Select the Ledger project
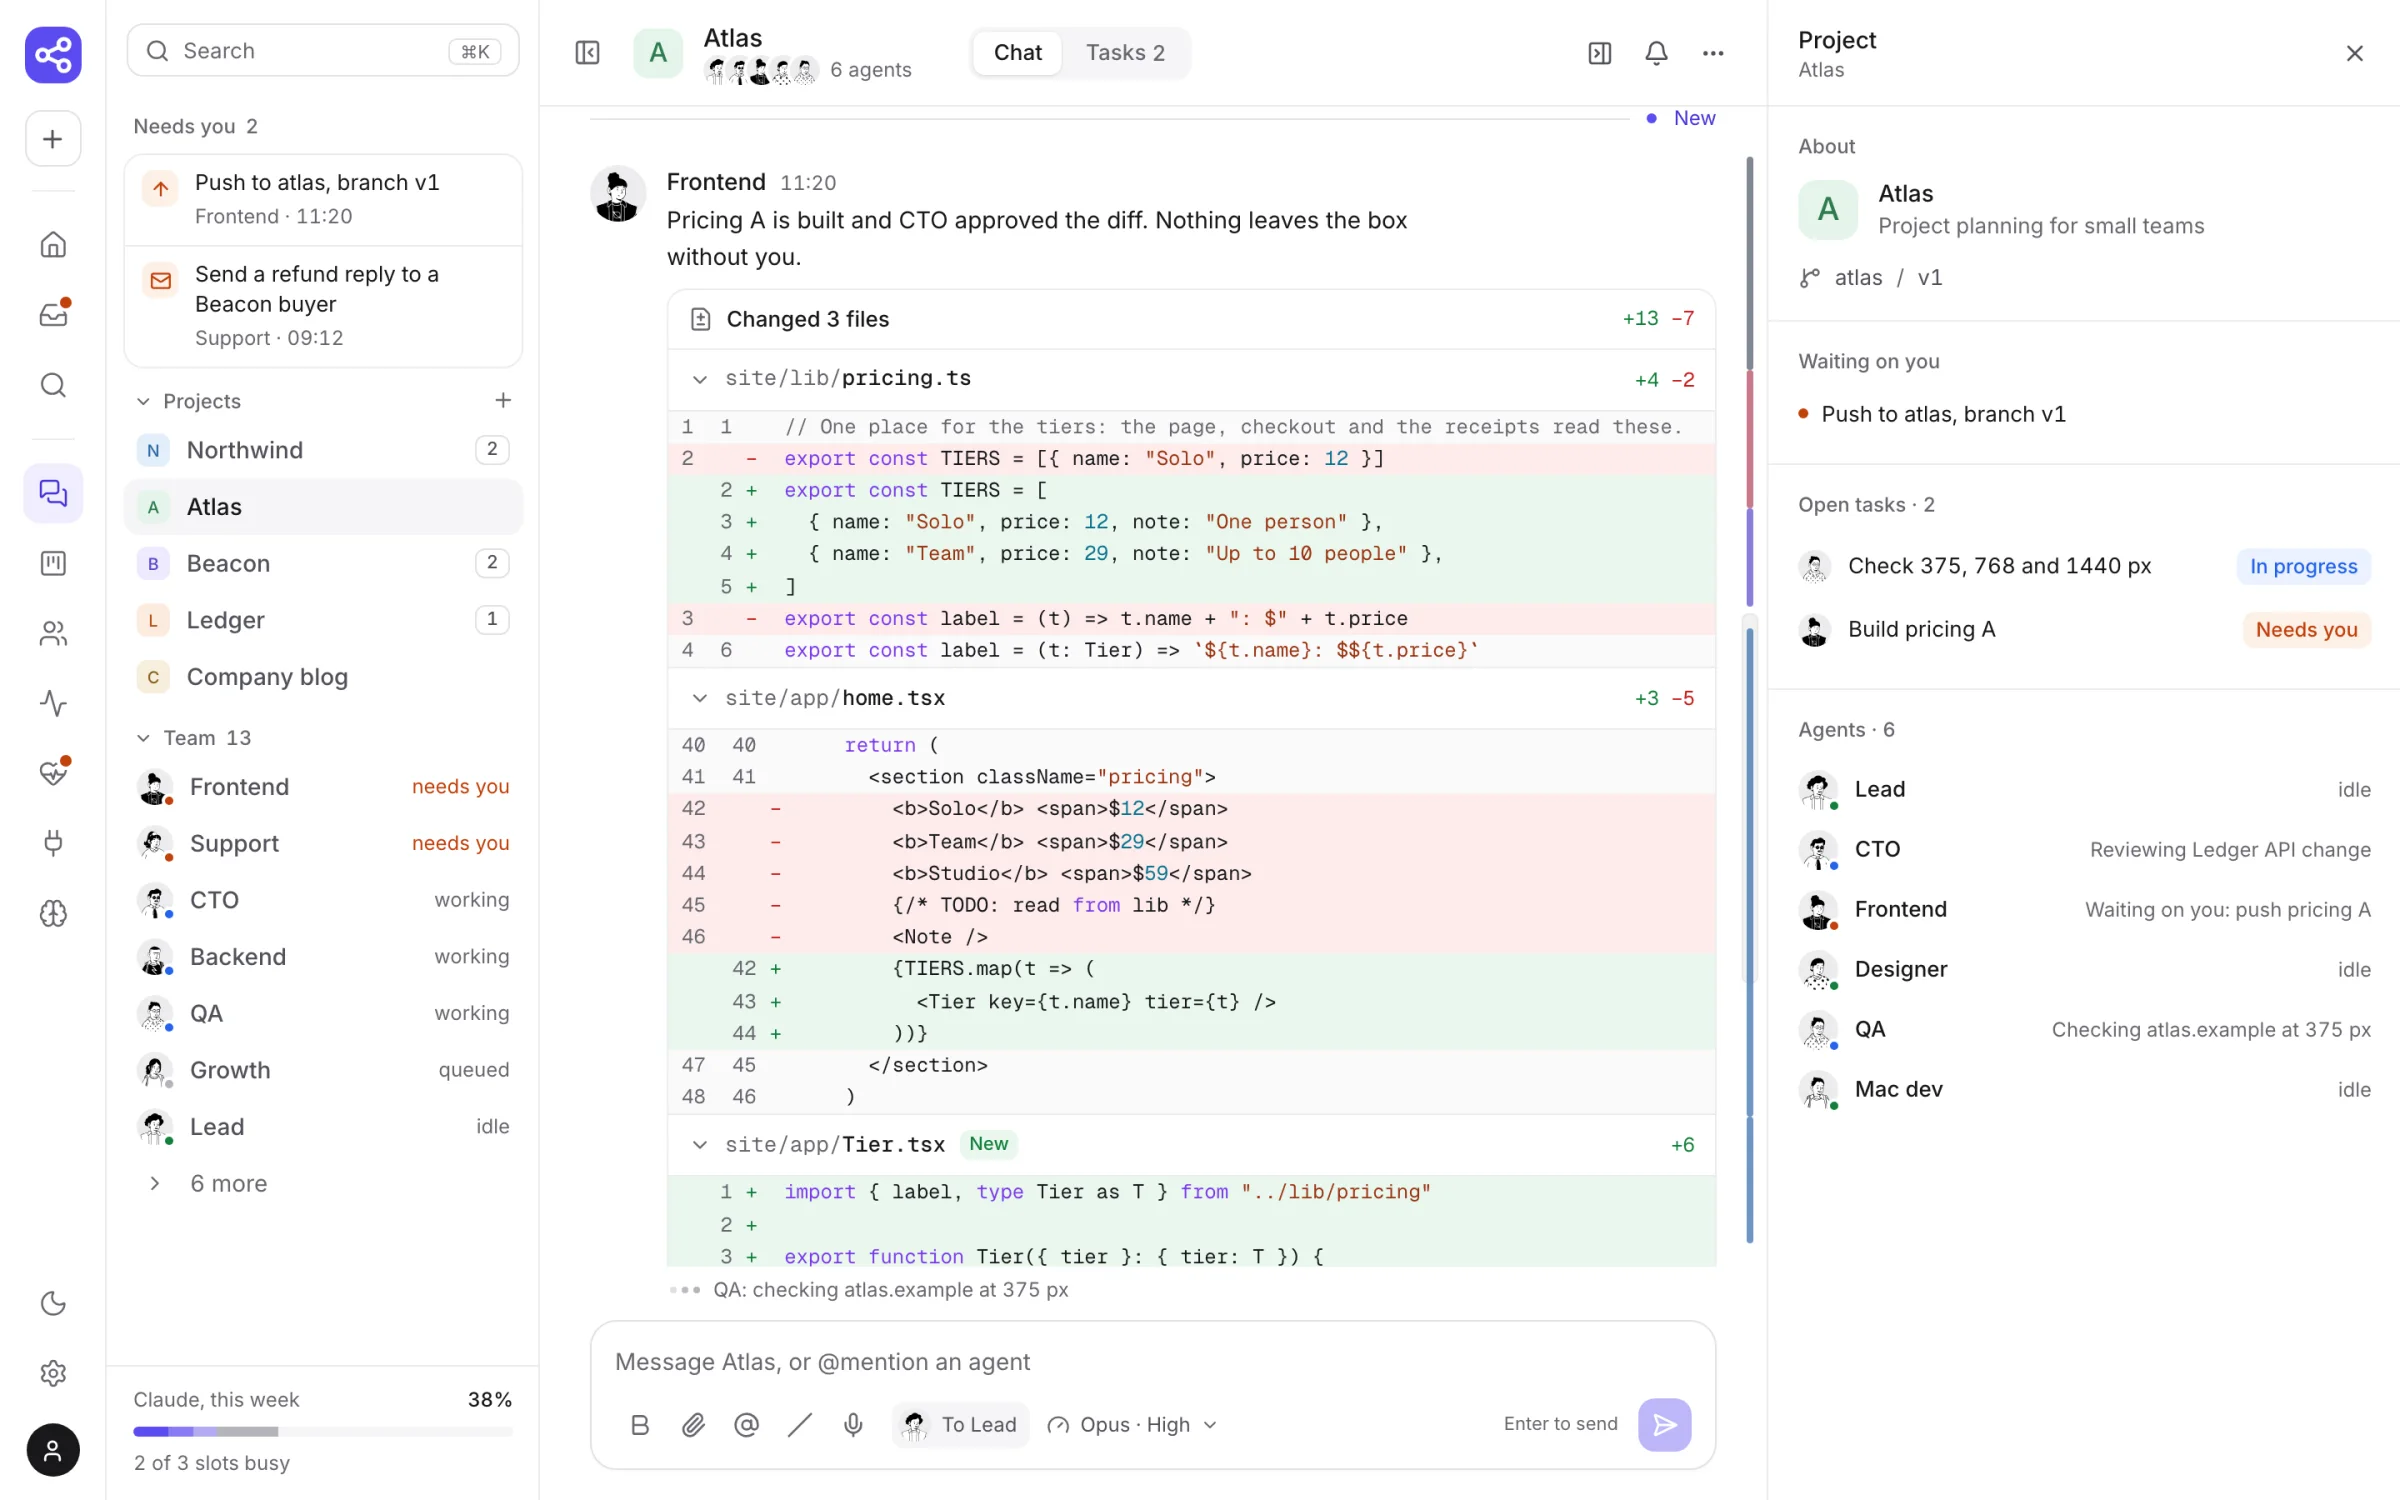 (323, 620)
